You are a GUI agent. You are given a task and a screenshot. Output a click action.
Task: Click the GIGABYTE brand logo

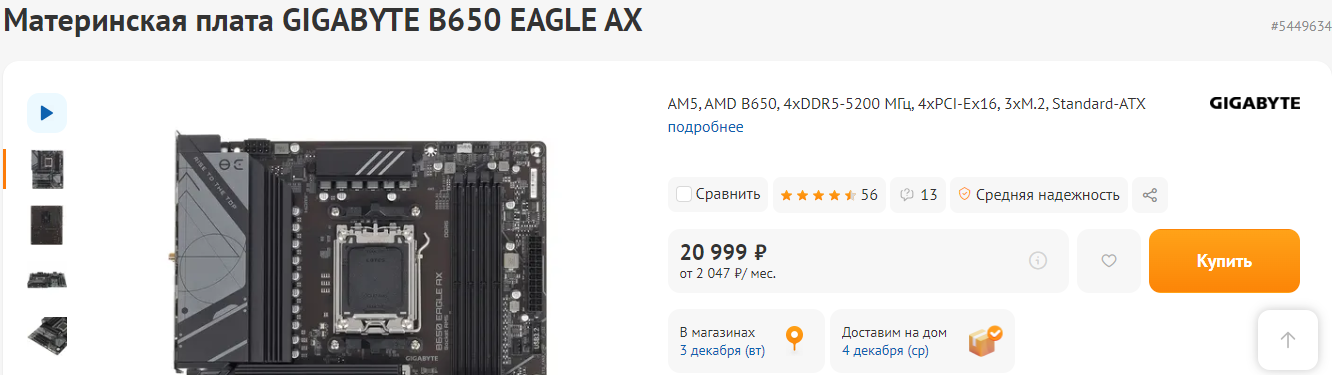click(x=1255, y=103)
